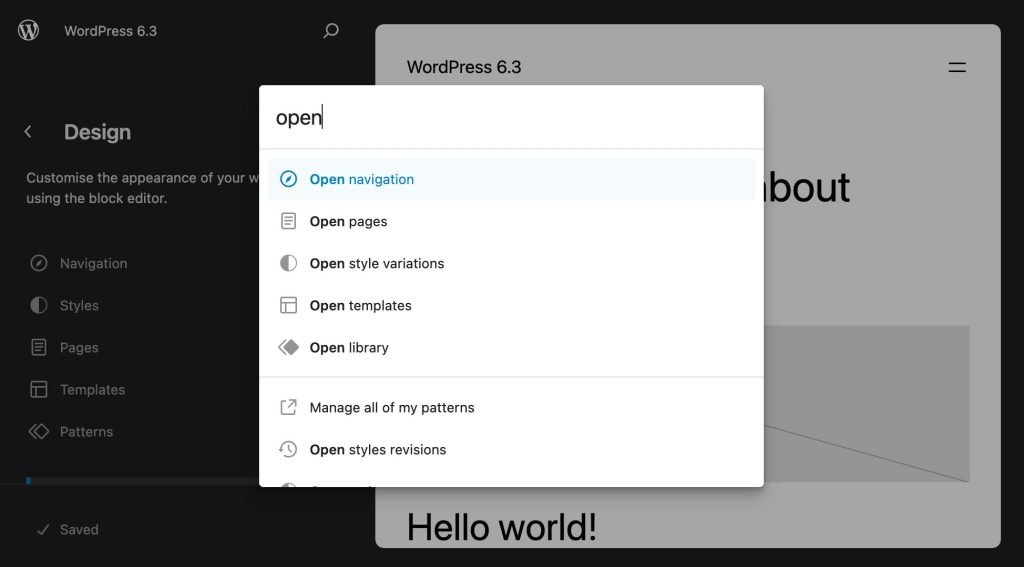The image size is (1024, 567).
Task: Select the Open style variations command
Action: [x=511, y=263]
